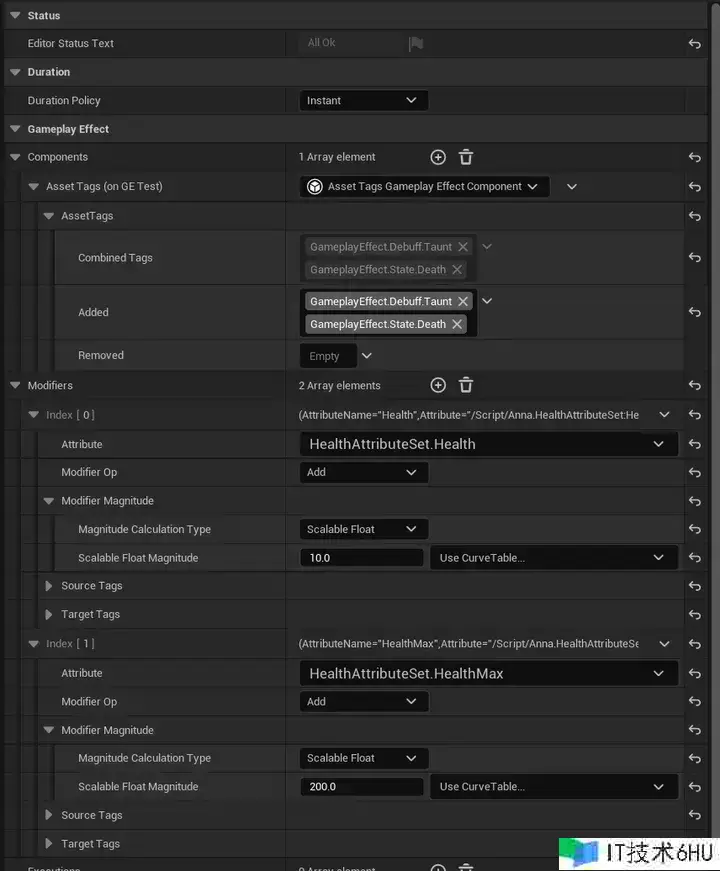Reset HealthAttributeSet.HealthMax Attribute row to default

[694, 673]
